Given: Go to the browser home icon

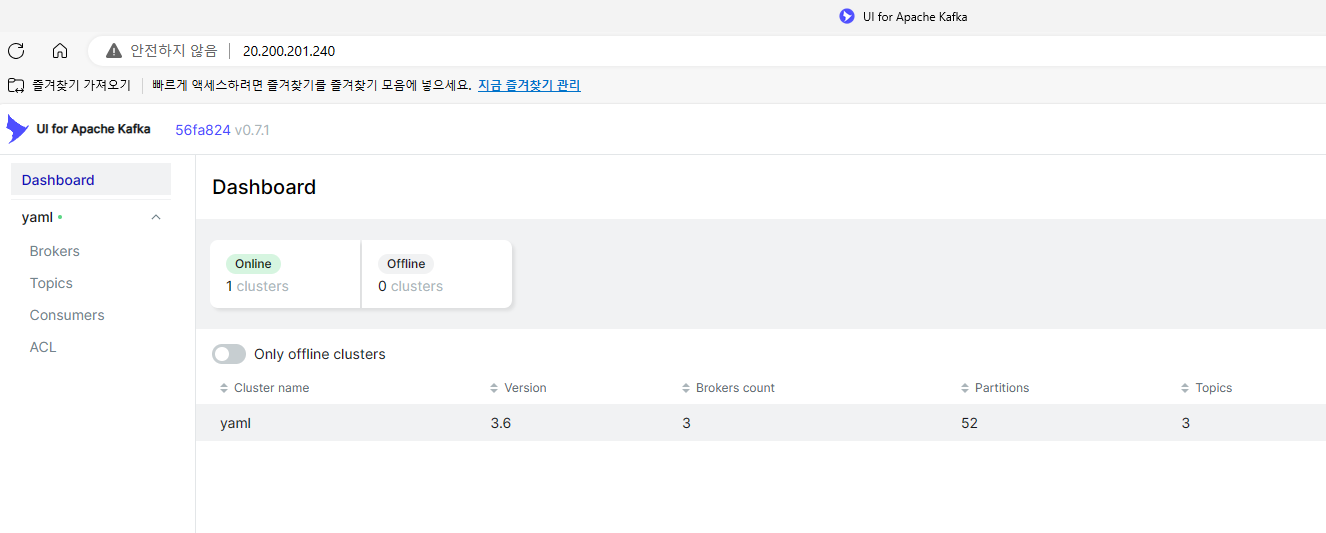Looking at the screenshot, I should coord(60,51).
